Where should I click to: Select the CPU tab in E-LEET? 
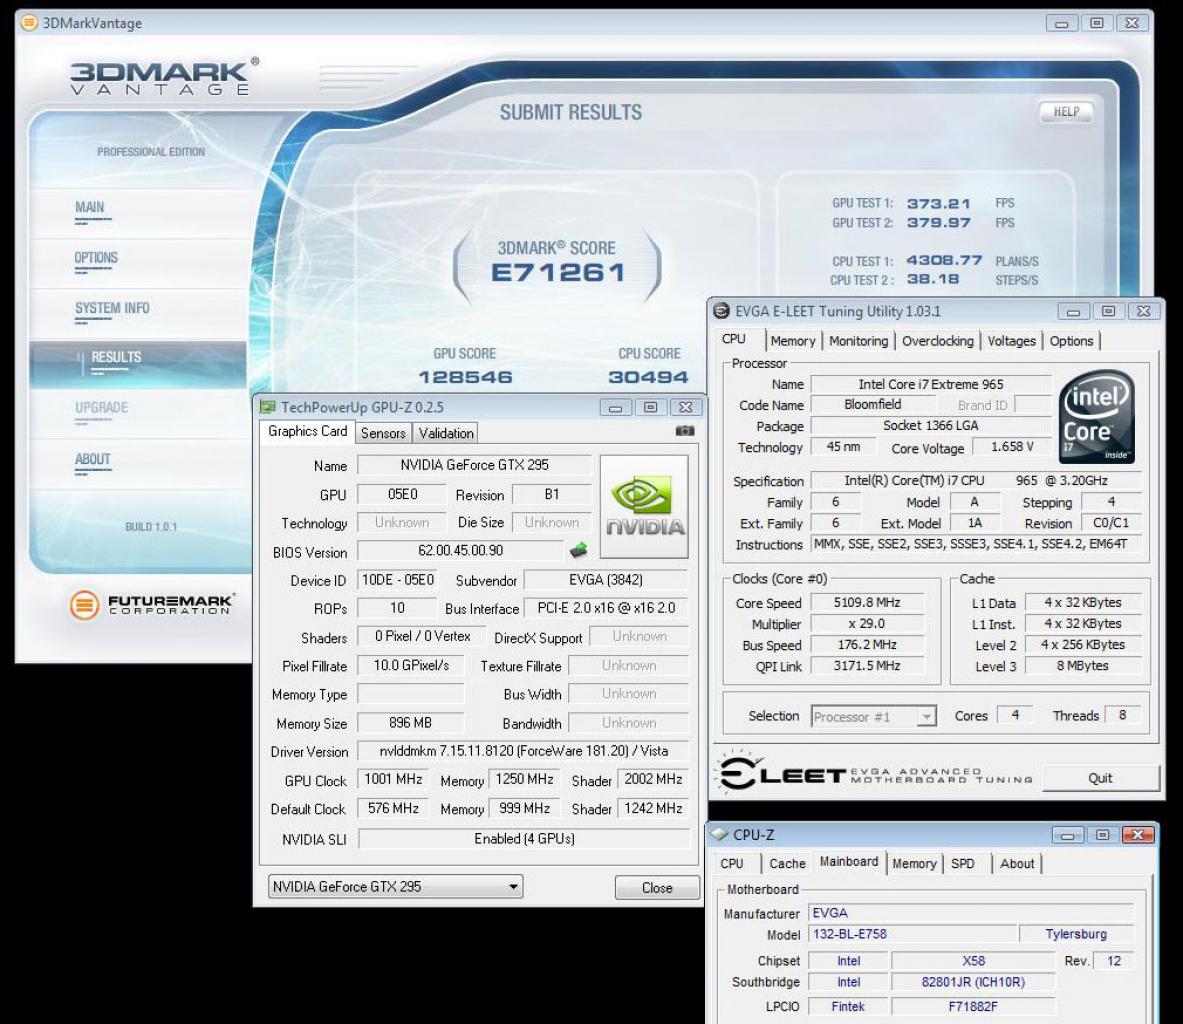click(734, 339)
